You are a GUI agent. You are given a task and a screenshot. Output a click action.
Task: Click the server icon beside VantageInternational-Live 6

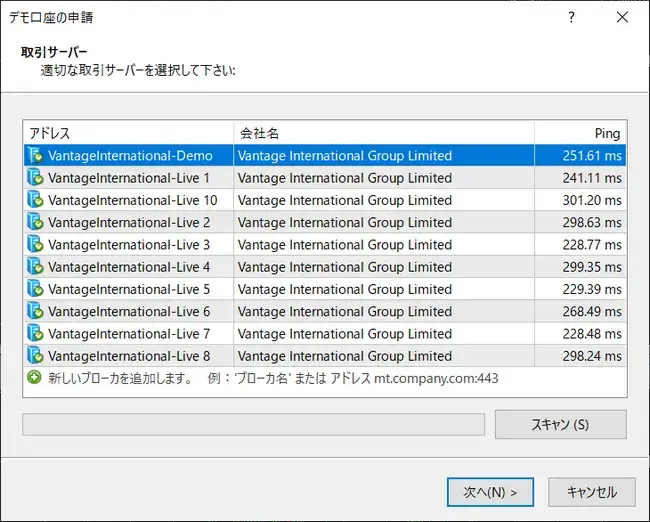click(35, 311)
